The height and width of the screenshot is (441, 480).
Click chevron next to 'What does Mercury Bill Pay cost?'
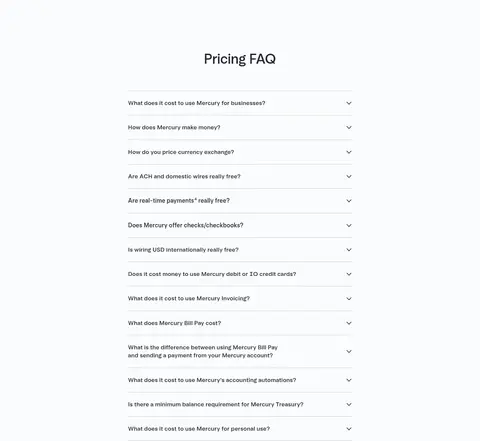[x=349, y=323]
